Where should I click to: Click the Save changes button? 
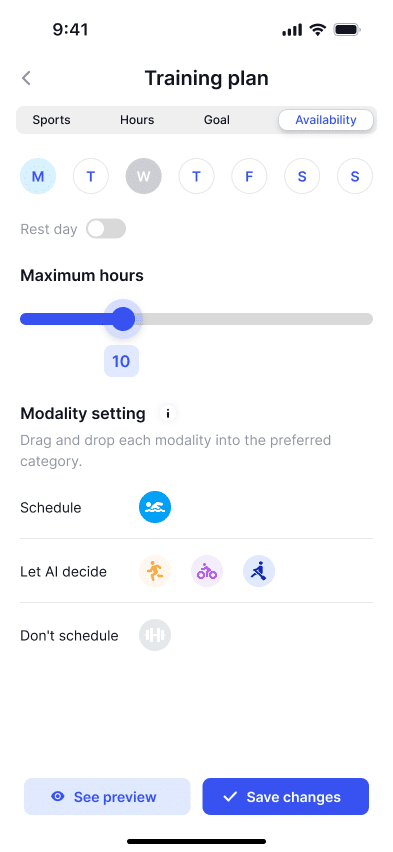pyautogui.click(x=286, y=797)
